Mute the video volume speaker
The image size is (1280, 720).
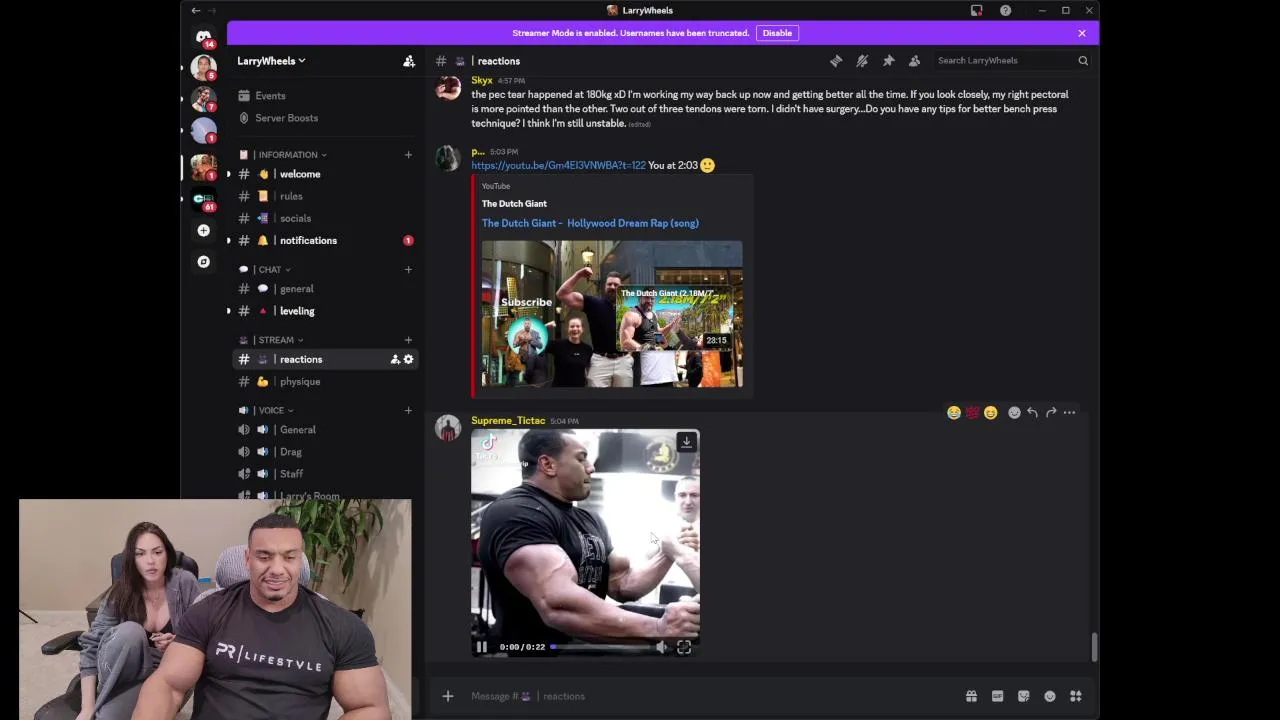[661, 647]
